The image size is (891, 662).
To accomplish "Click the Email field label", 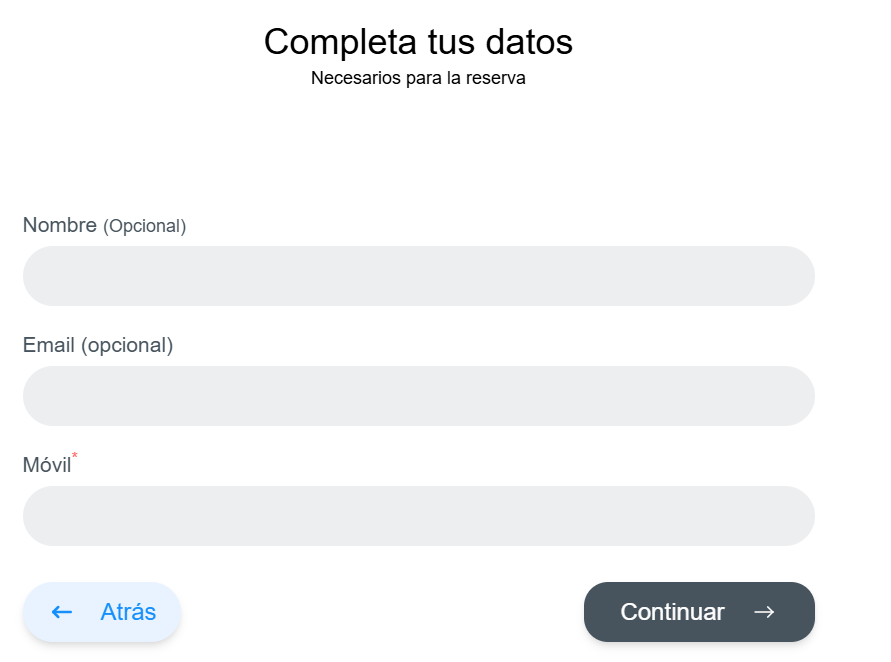I will 48,345.
